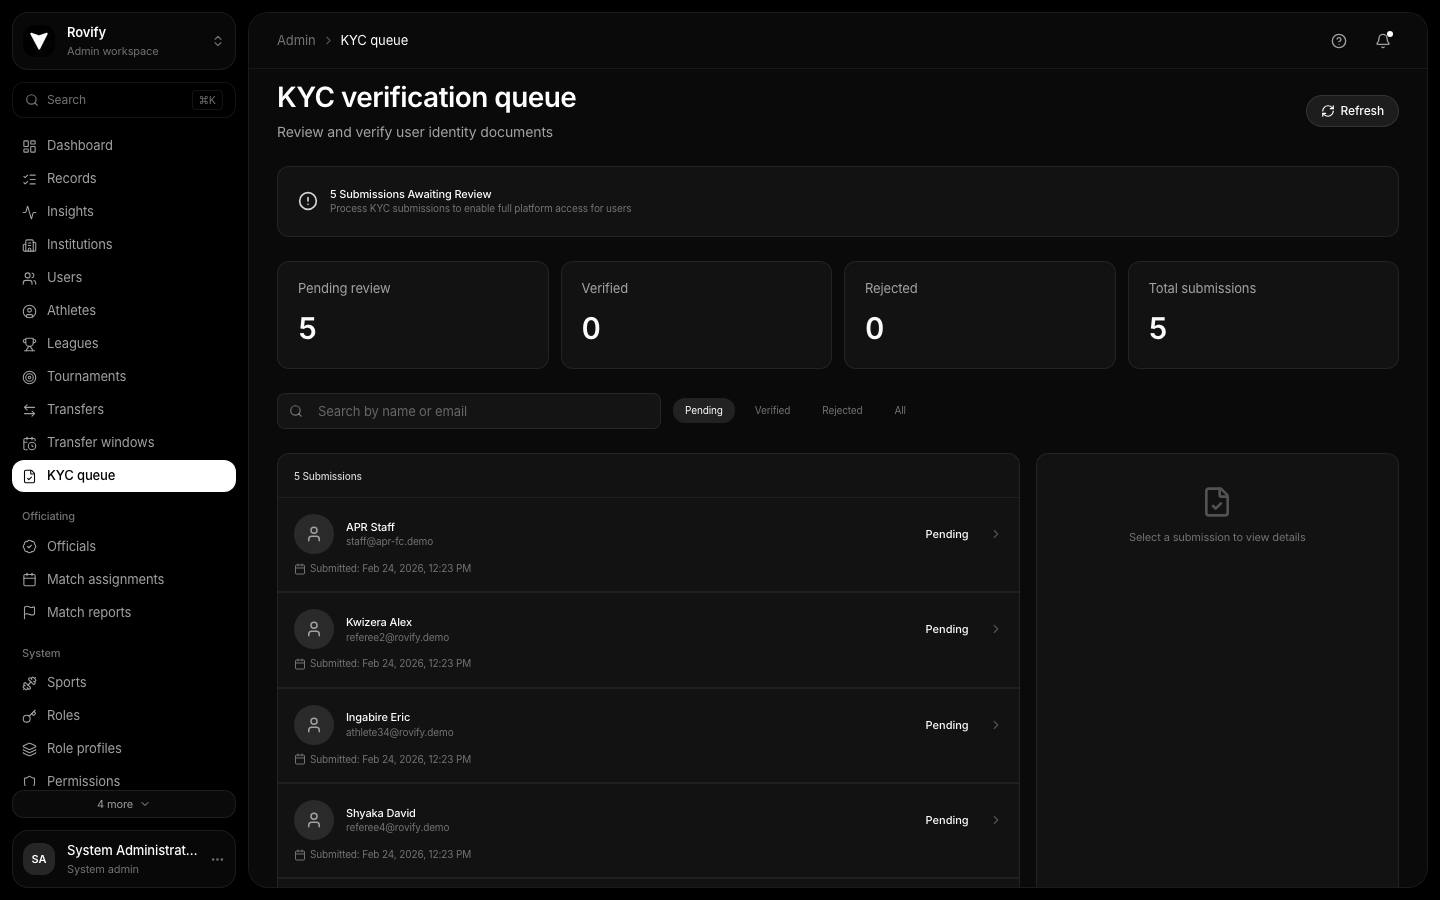This screenshot has width=1440, height=900.
Task: Click the Roles key icon
Action: point(30,716)
